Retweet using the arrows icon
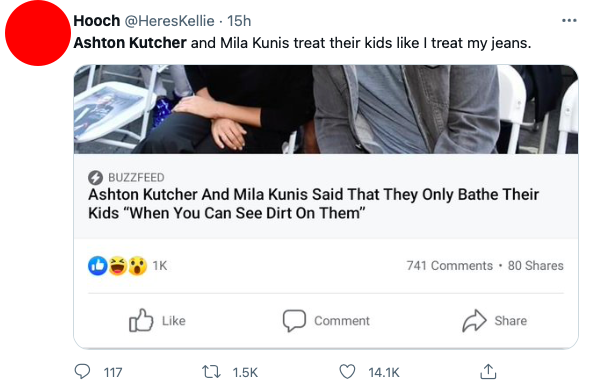This screenshot has height=390, width=594. click(x=211, y=372)
